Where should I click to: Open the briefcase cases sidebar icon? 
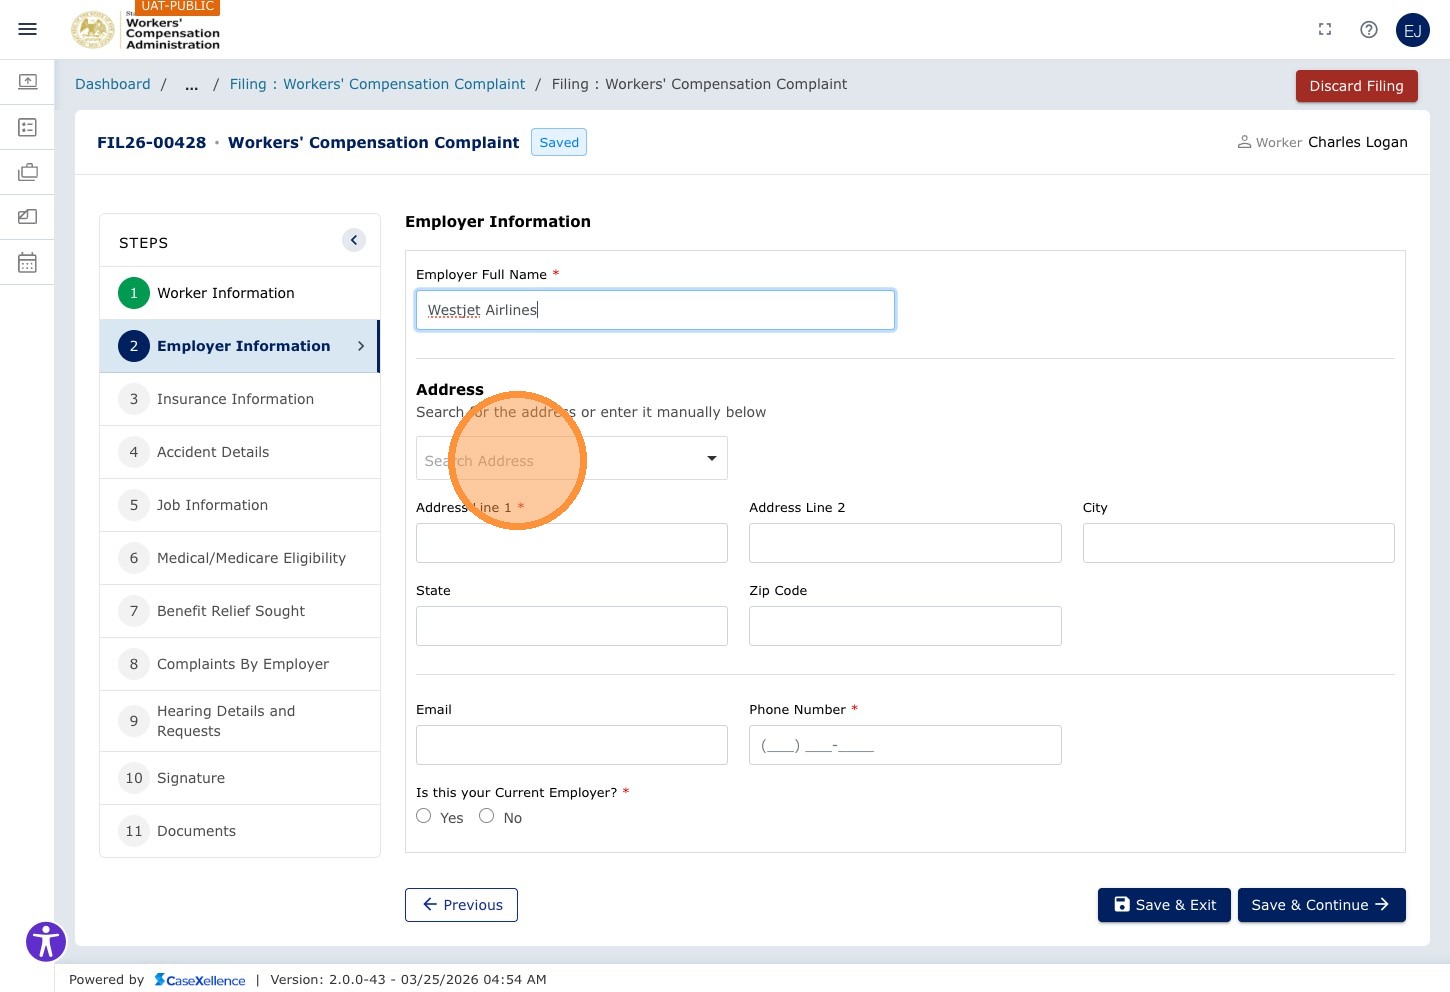pyautogui.click(x=28, y=172)
